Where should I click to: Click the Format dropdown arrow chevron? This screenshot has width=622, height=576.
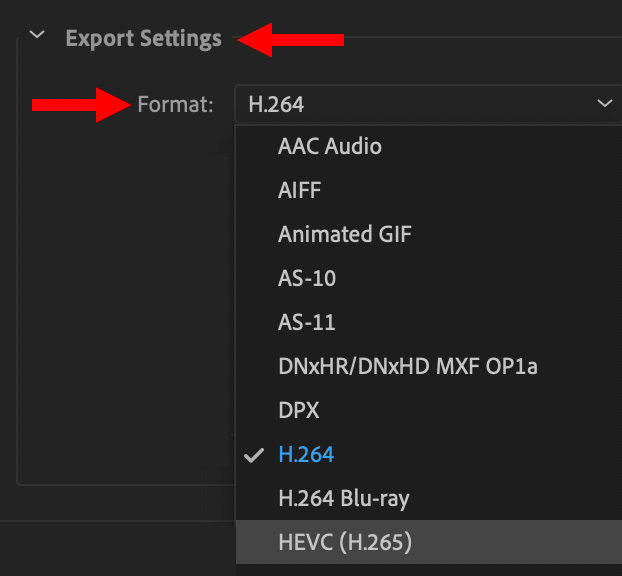click(604, 104)
